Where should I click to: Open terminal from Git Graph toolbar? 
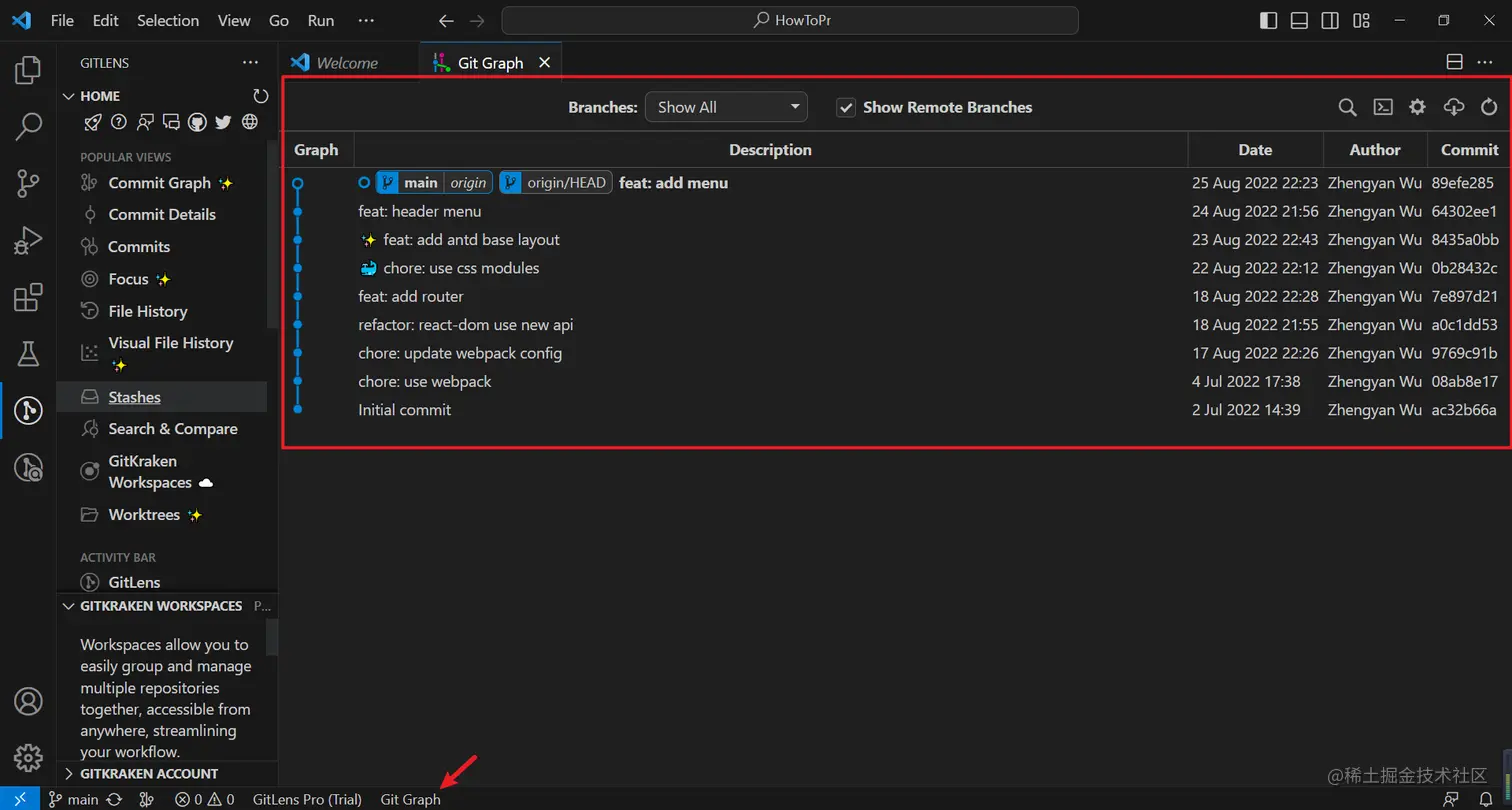pyautogui.click(x=1383, y=107)
